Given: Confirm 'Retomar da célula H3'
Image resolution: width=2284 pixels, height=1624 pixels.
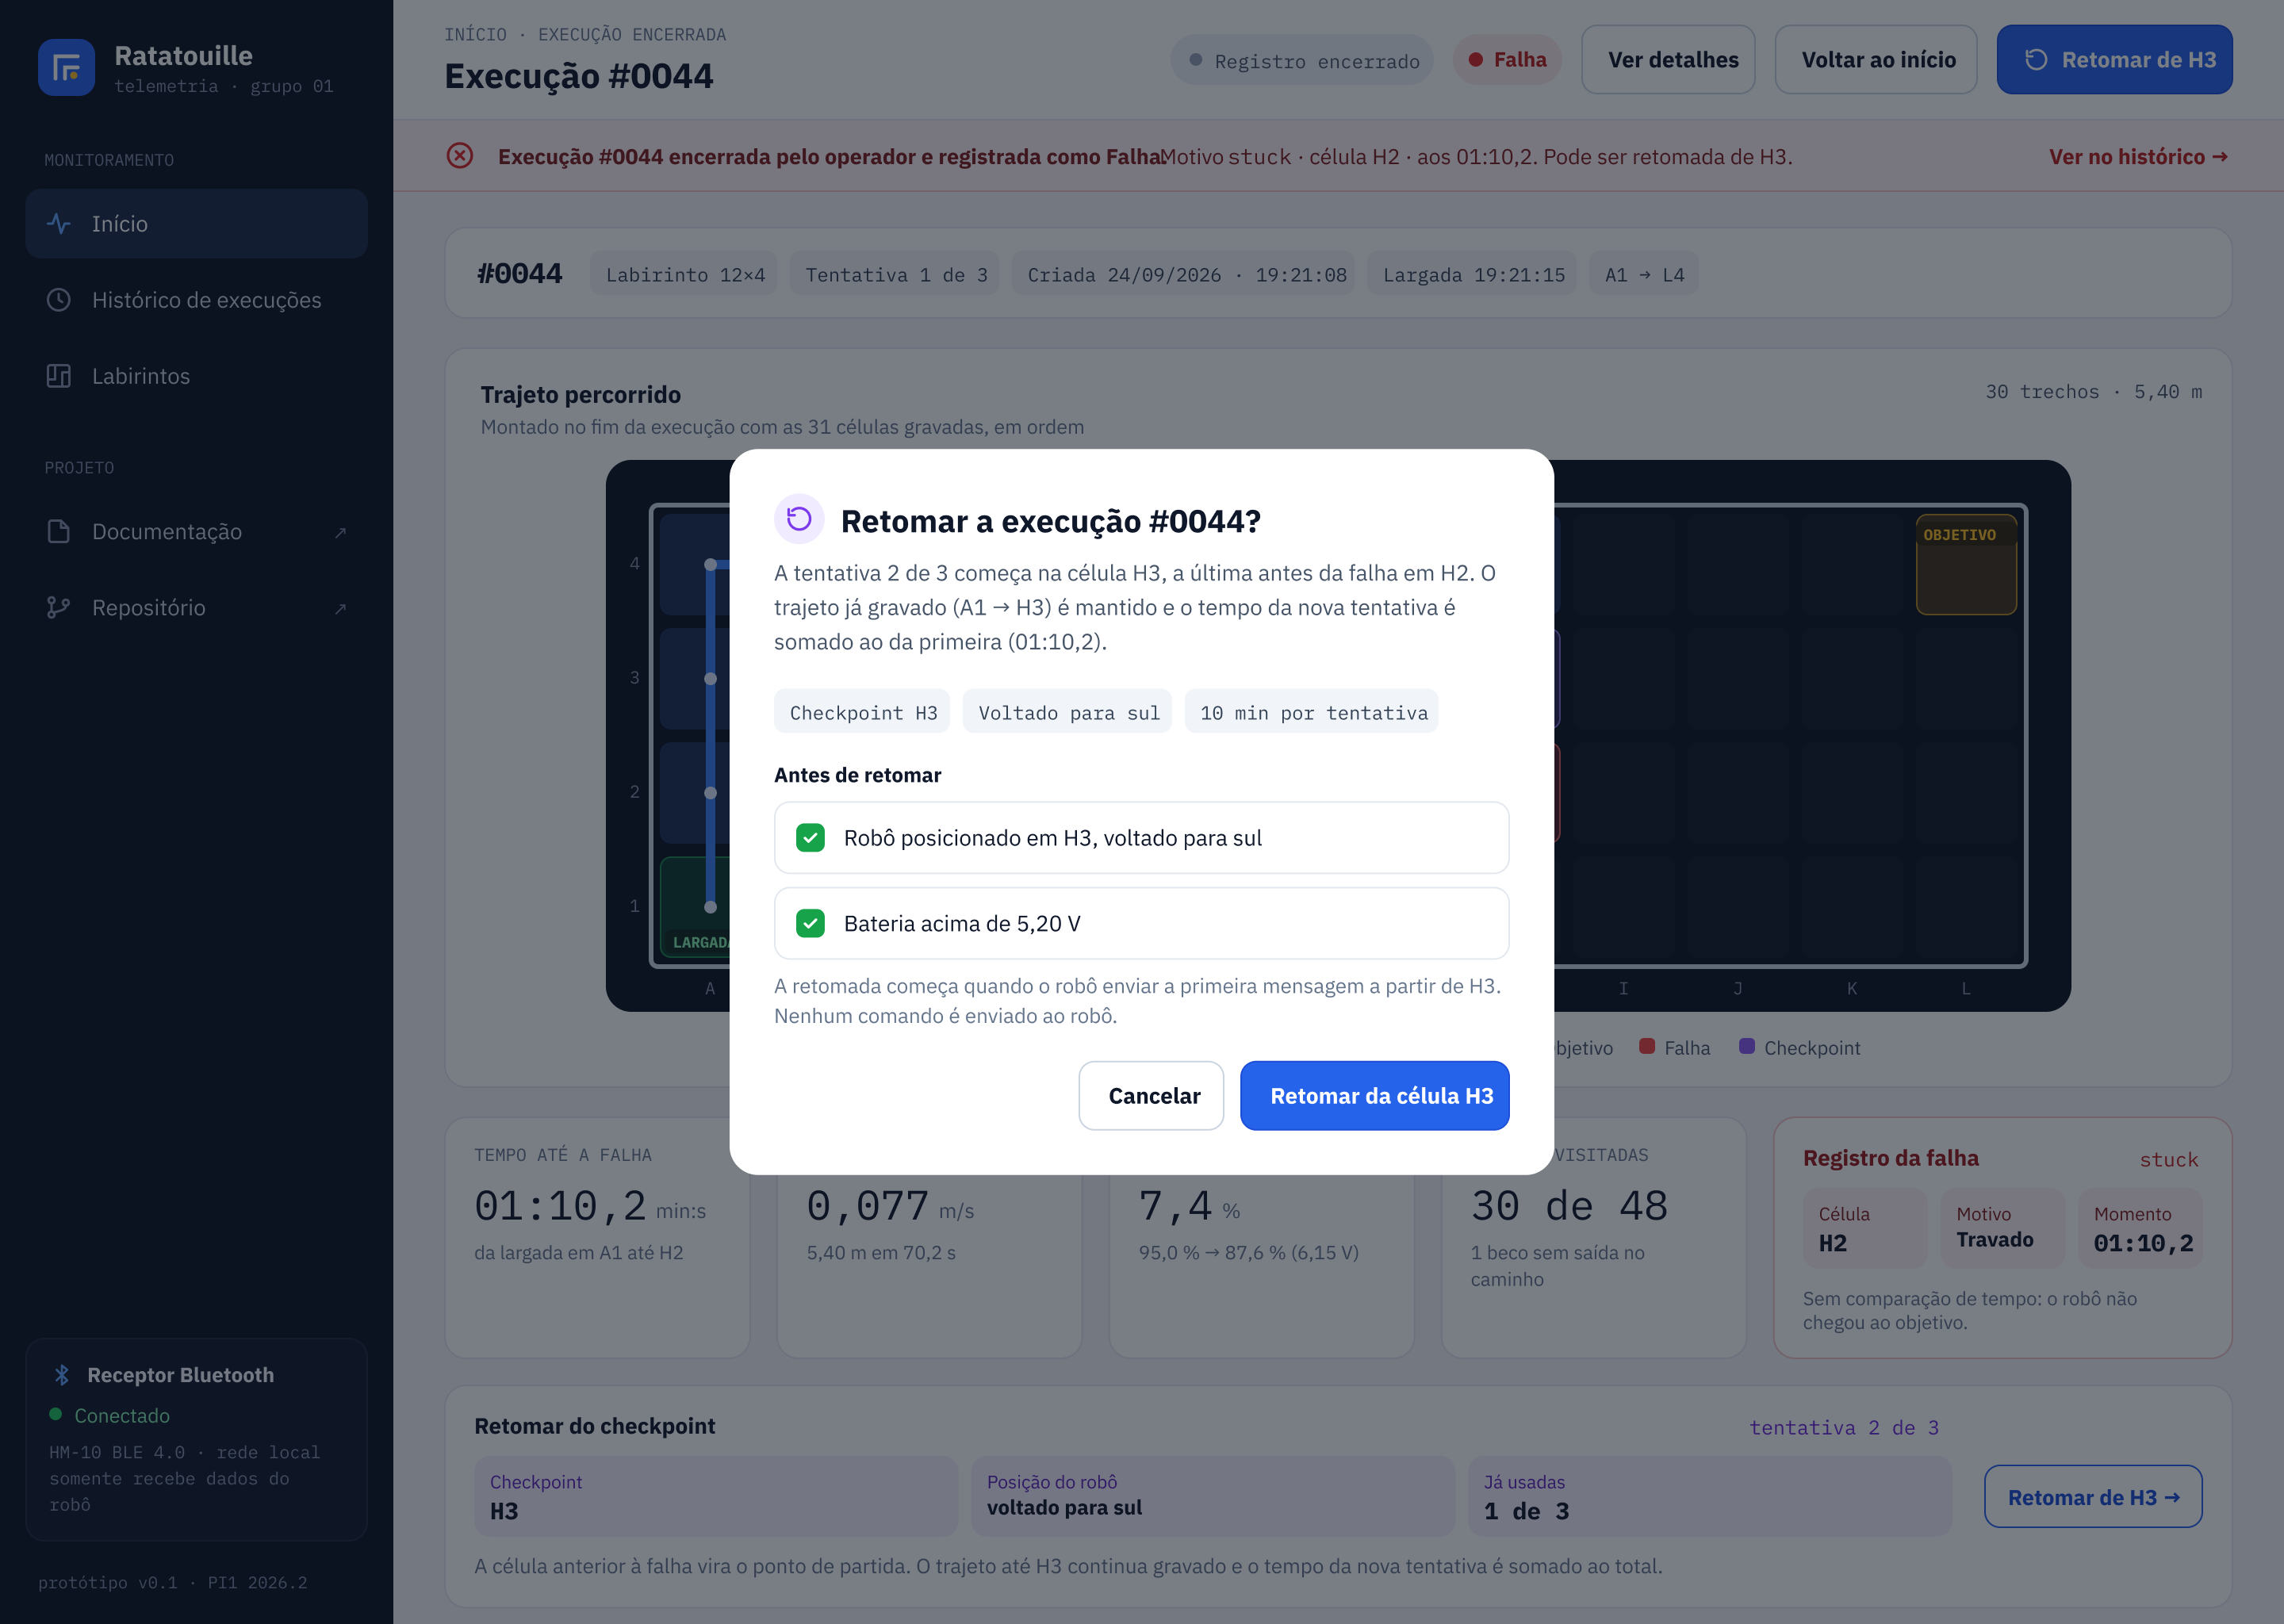Looking at the screenshot, I should [1375, 1096].
